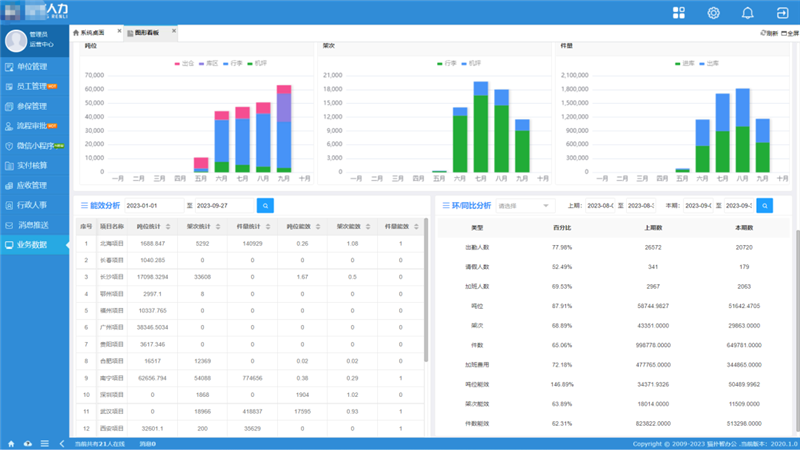Click the logout icon at top right
Image resolution: width=800 pixels, height=450 pixels.
point(780,13)
